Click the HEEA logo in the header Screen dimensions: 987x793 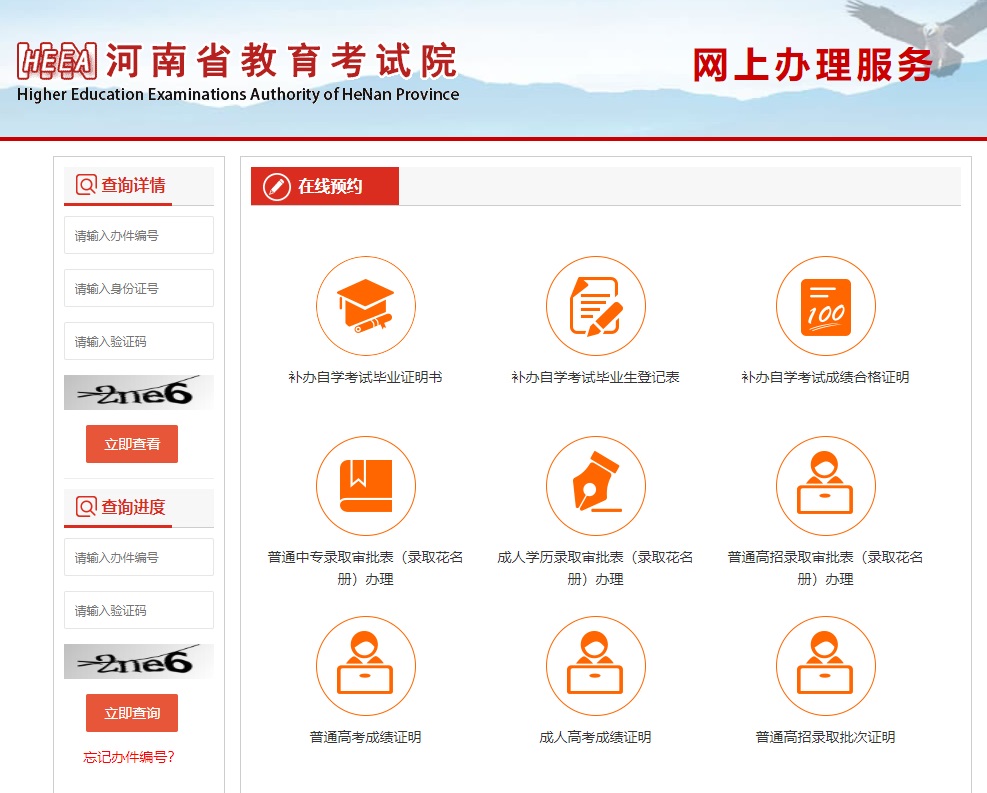[58, 61]
